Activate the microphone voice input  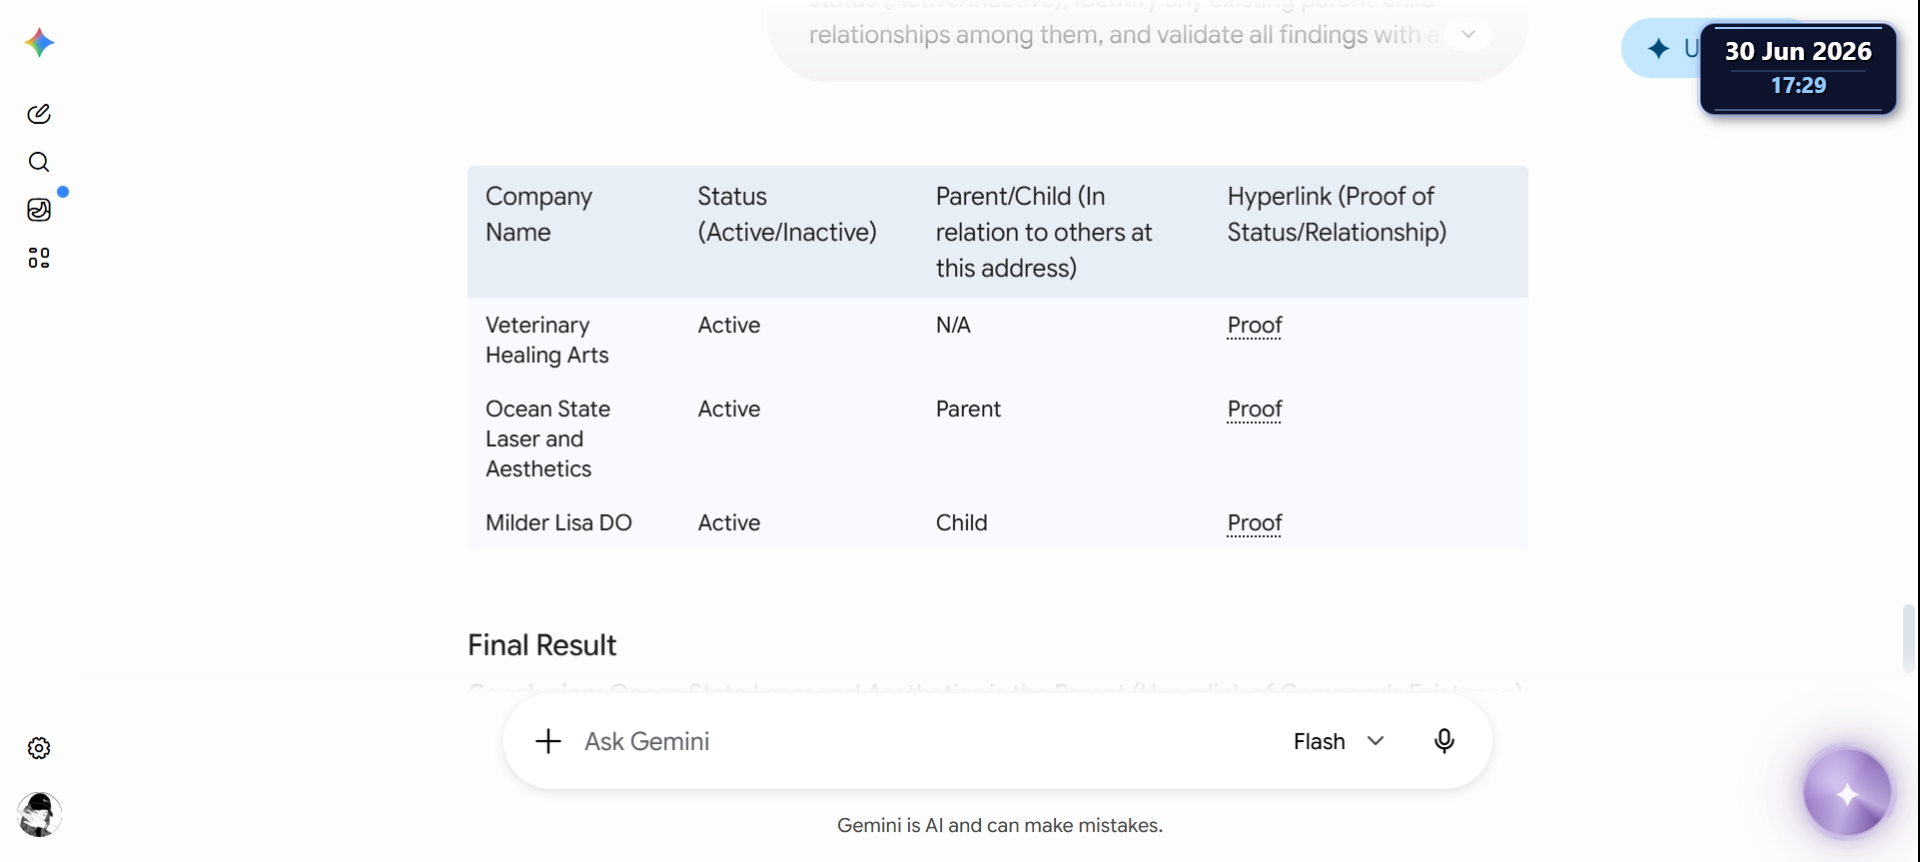click(x=1444, y=741)
